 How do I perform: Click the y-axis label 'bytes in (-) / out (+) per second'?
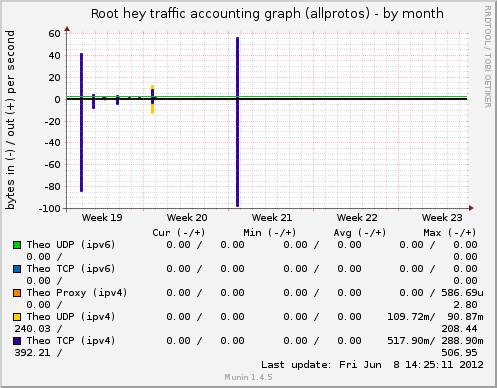(10, 120)
